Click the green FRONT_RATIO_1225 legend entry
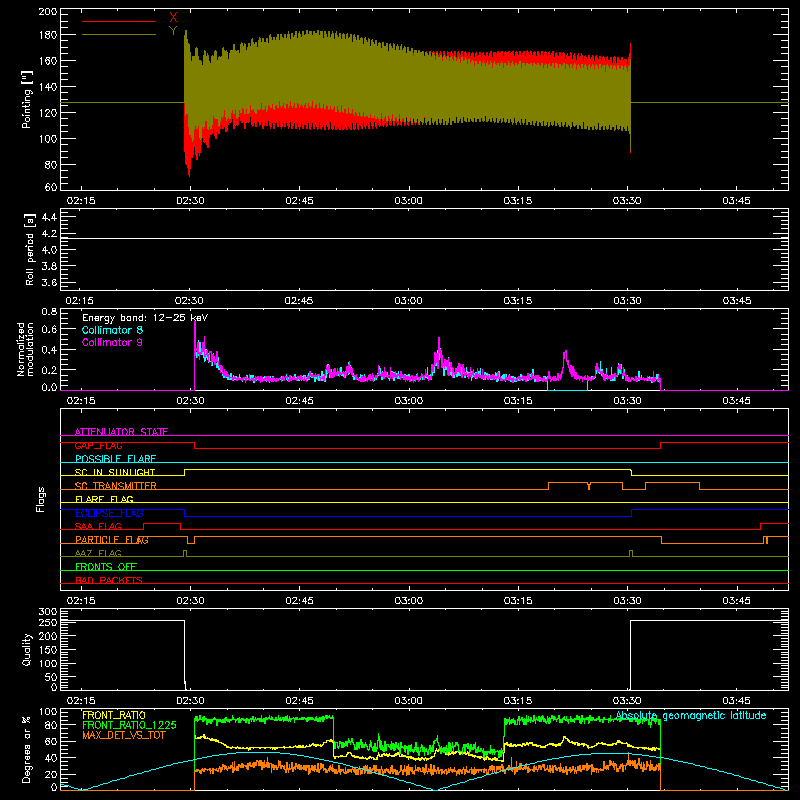The width and height of the screenshot is (800, 800). 129,725
